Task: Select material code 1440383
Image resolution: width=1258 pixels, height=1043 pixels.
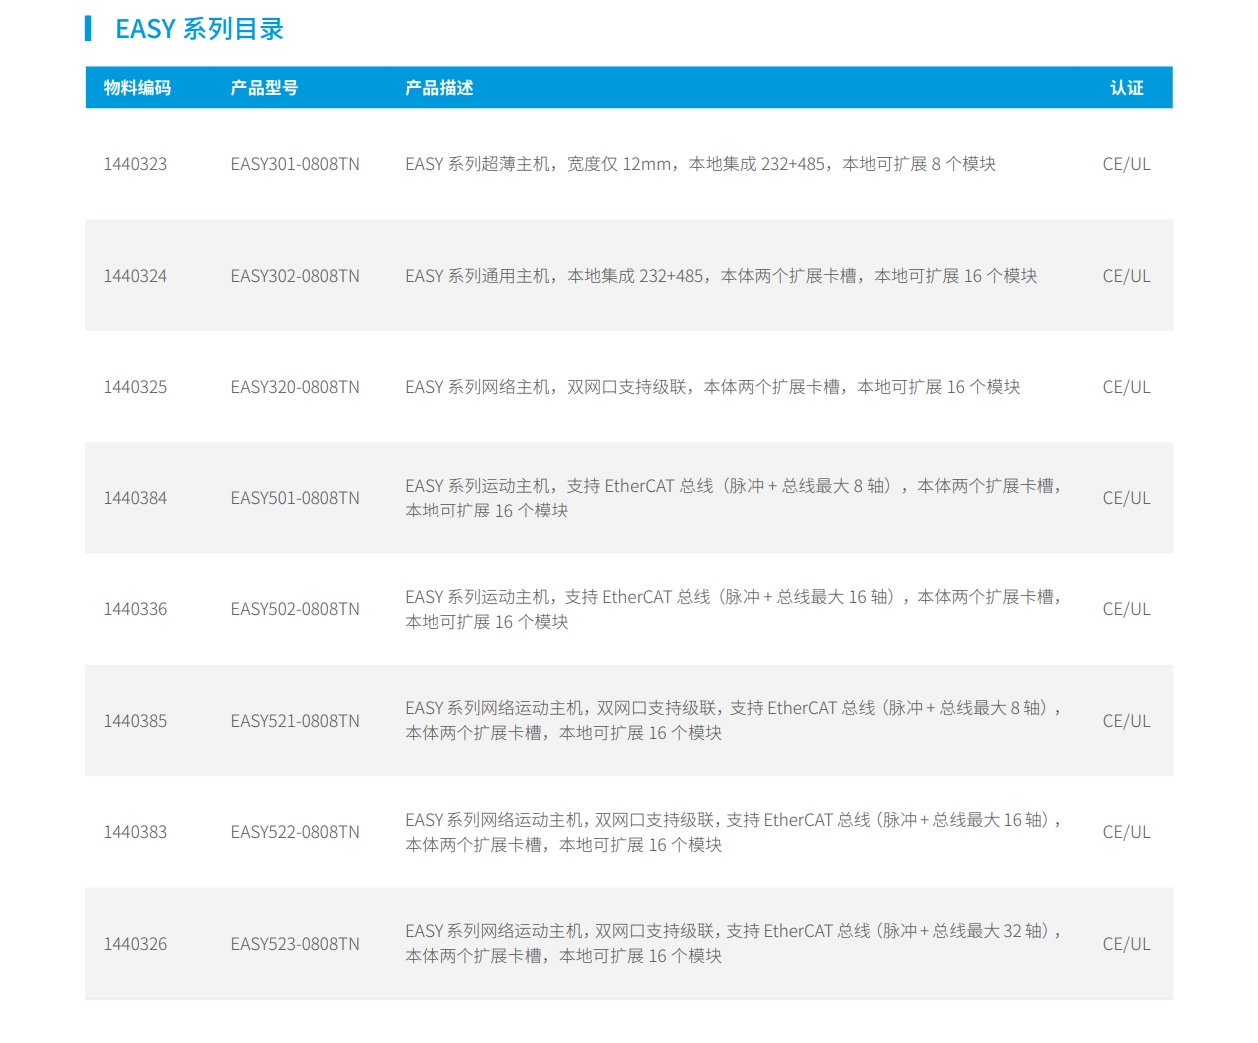Action: (135, 832)
